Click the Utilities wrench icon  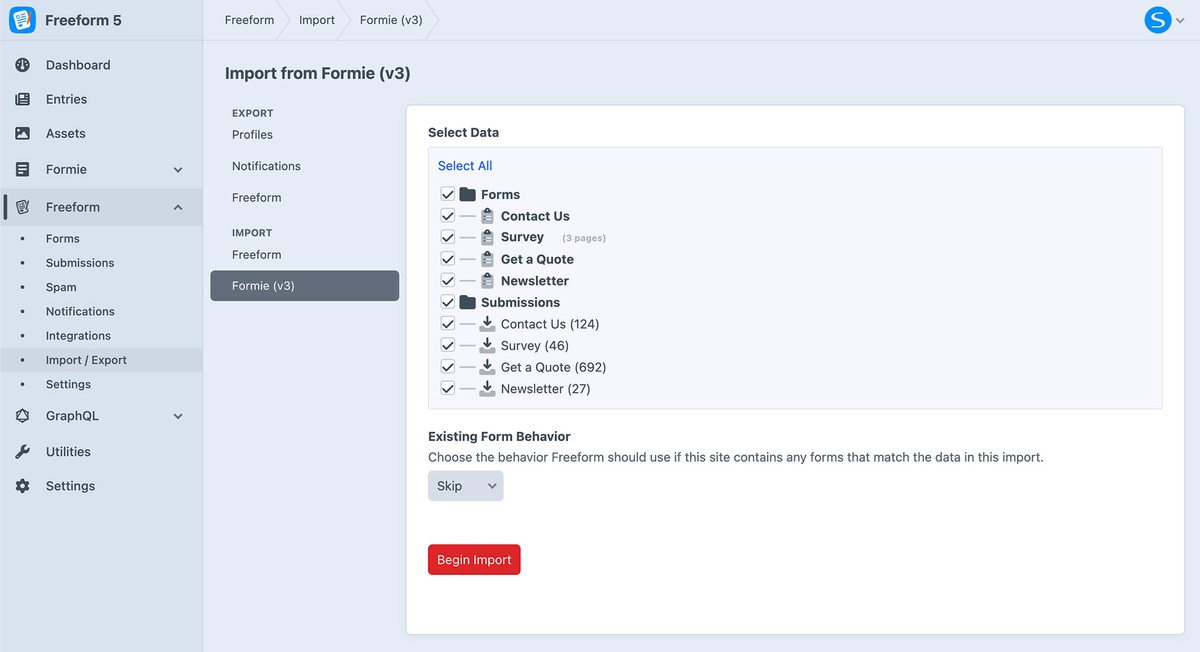pos(23,452)
